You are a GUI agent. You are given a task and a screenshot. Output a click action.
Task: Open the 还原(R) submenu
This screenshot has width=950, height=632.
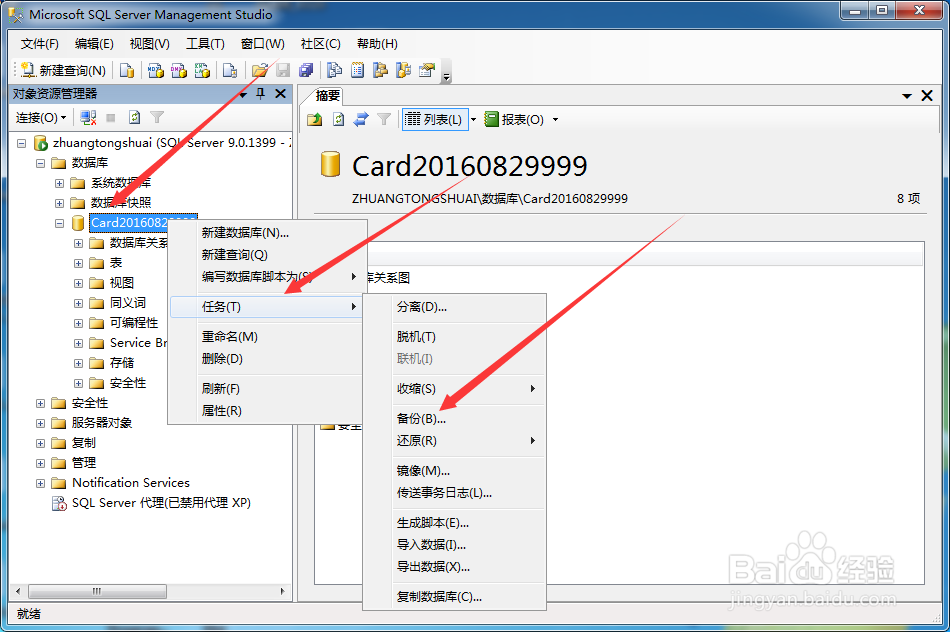pos(454,441)
